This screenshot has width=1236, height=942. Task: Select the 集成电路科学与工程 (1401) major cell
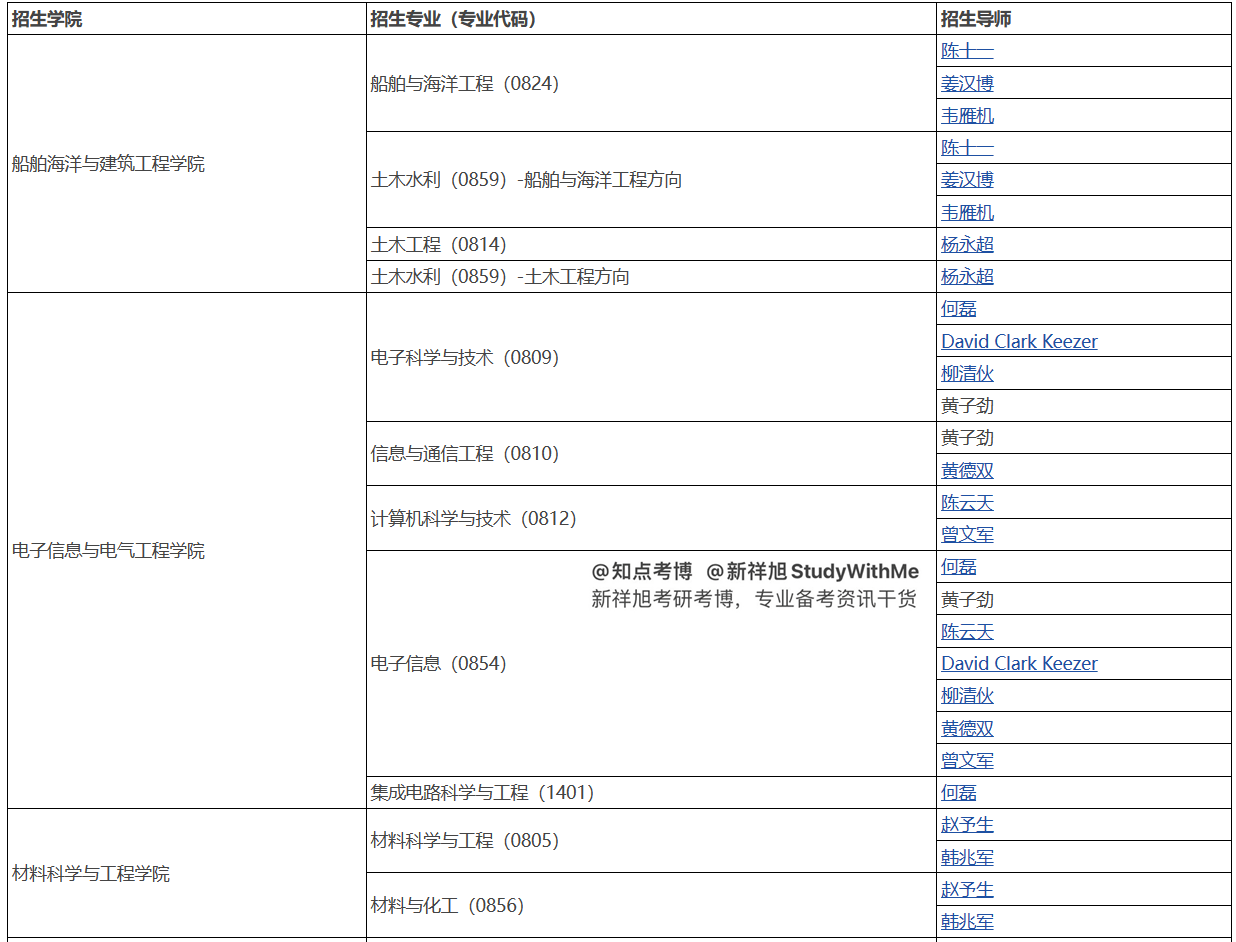pos(651,792)
